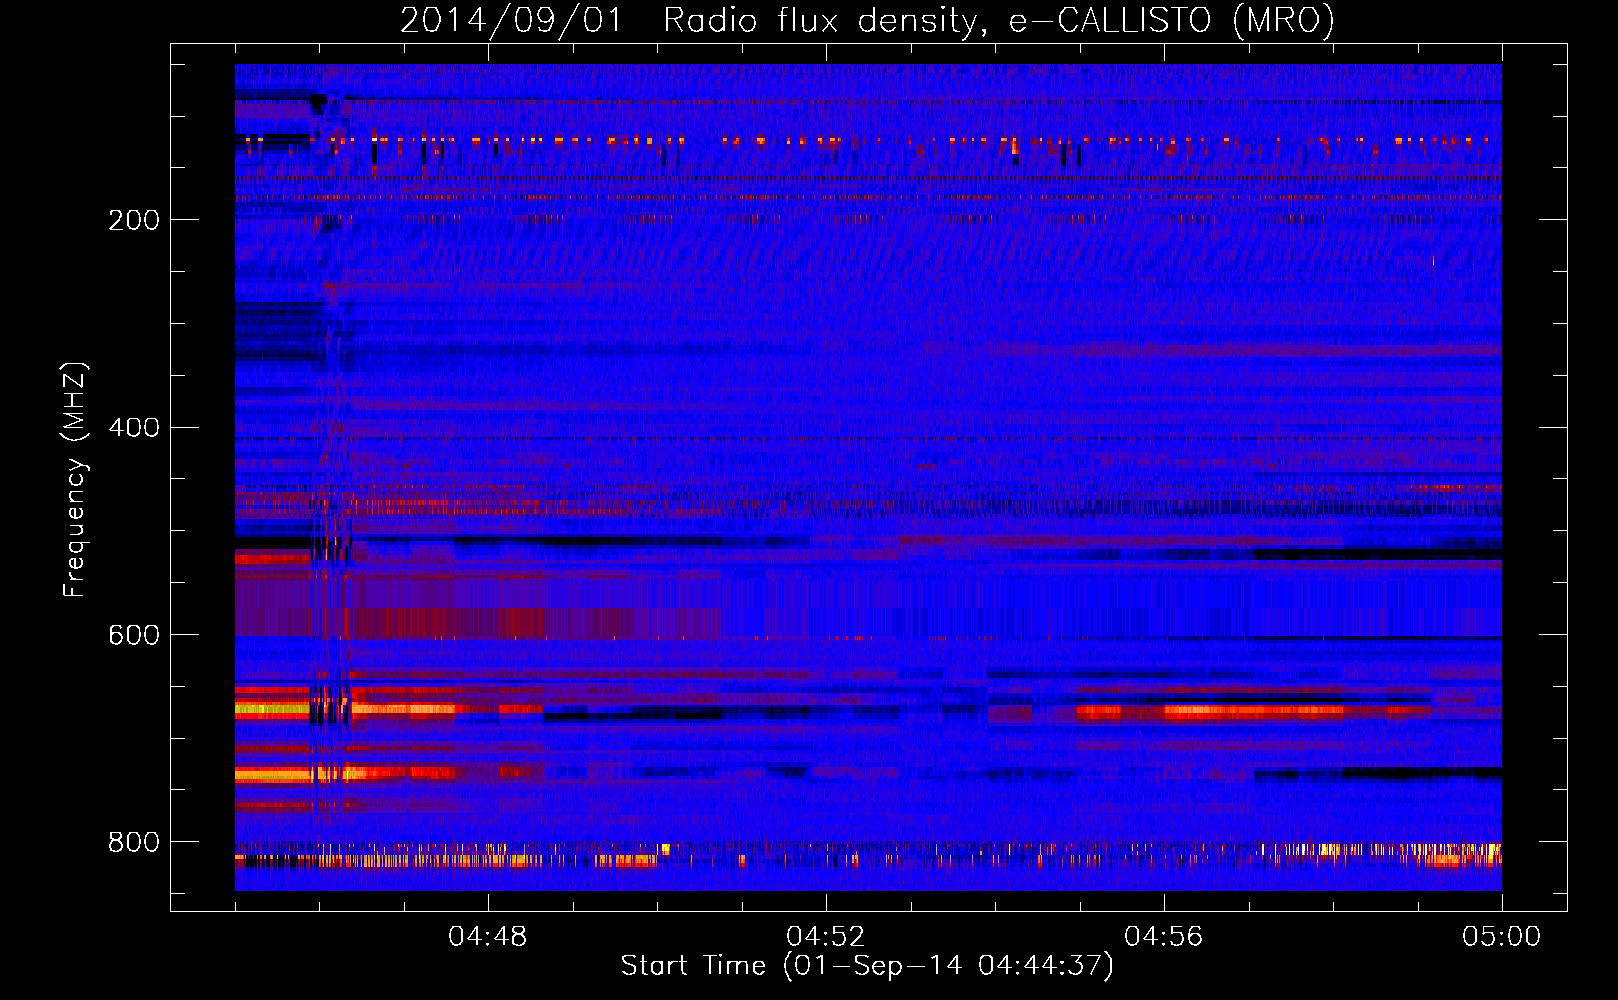The height and width of the screenshot is (1000, 1618).
Task: Click the plot title "Radio flux density, e-CALLISTO (MRO)"
Action: click(999, 21)
